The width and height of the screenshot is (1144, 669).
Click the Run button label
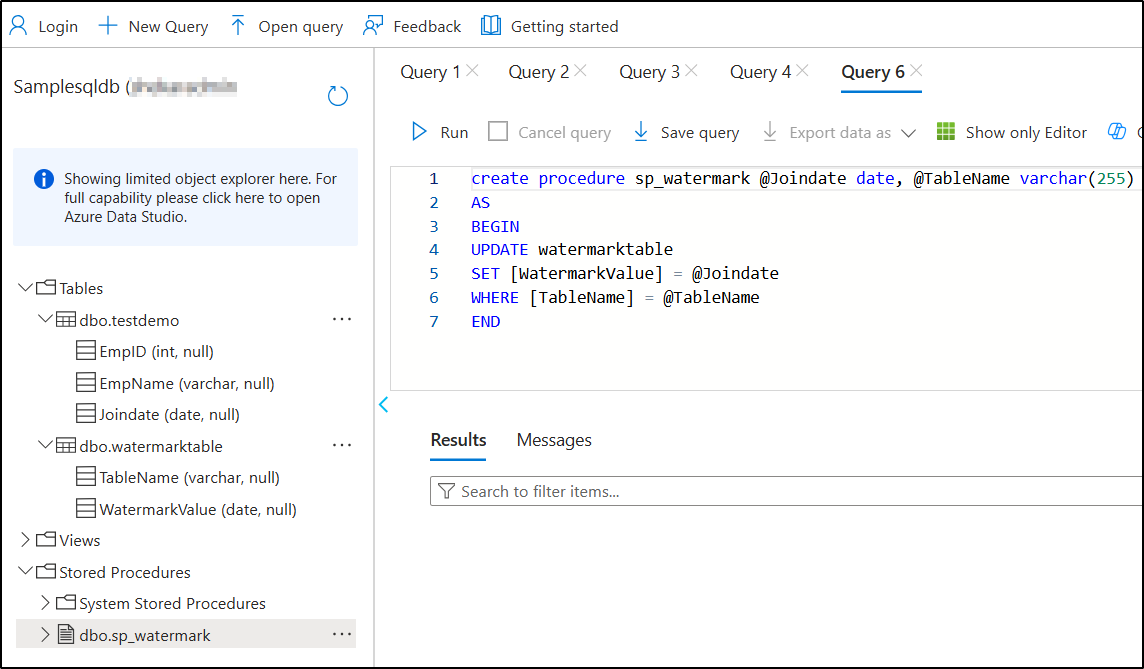point(454,133)
